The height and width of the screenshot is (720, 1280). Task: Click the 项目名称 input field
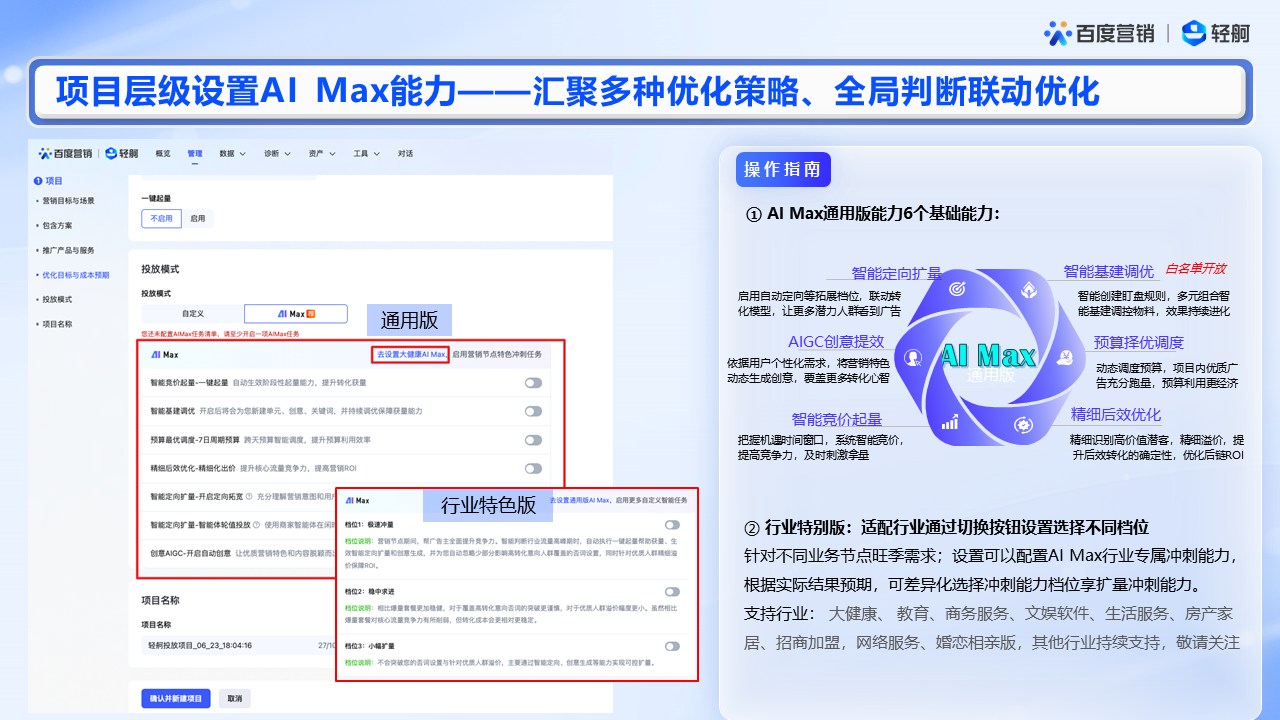[x=238, y=645]
